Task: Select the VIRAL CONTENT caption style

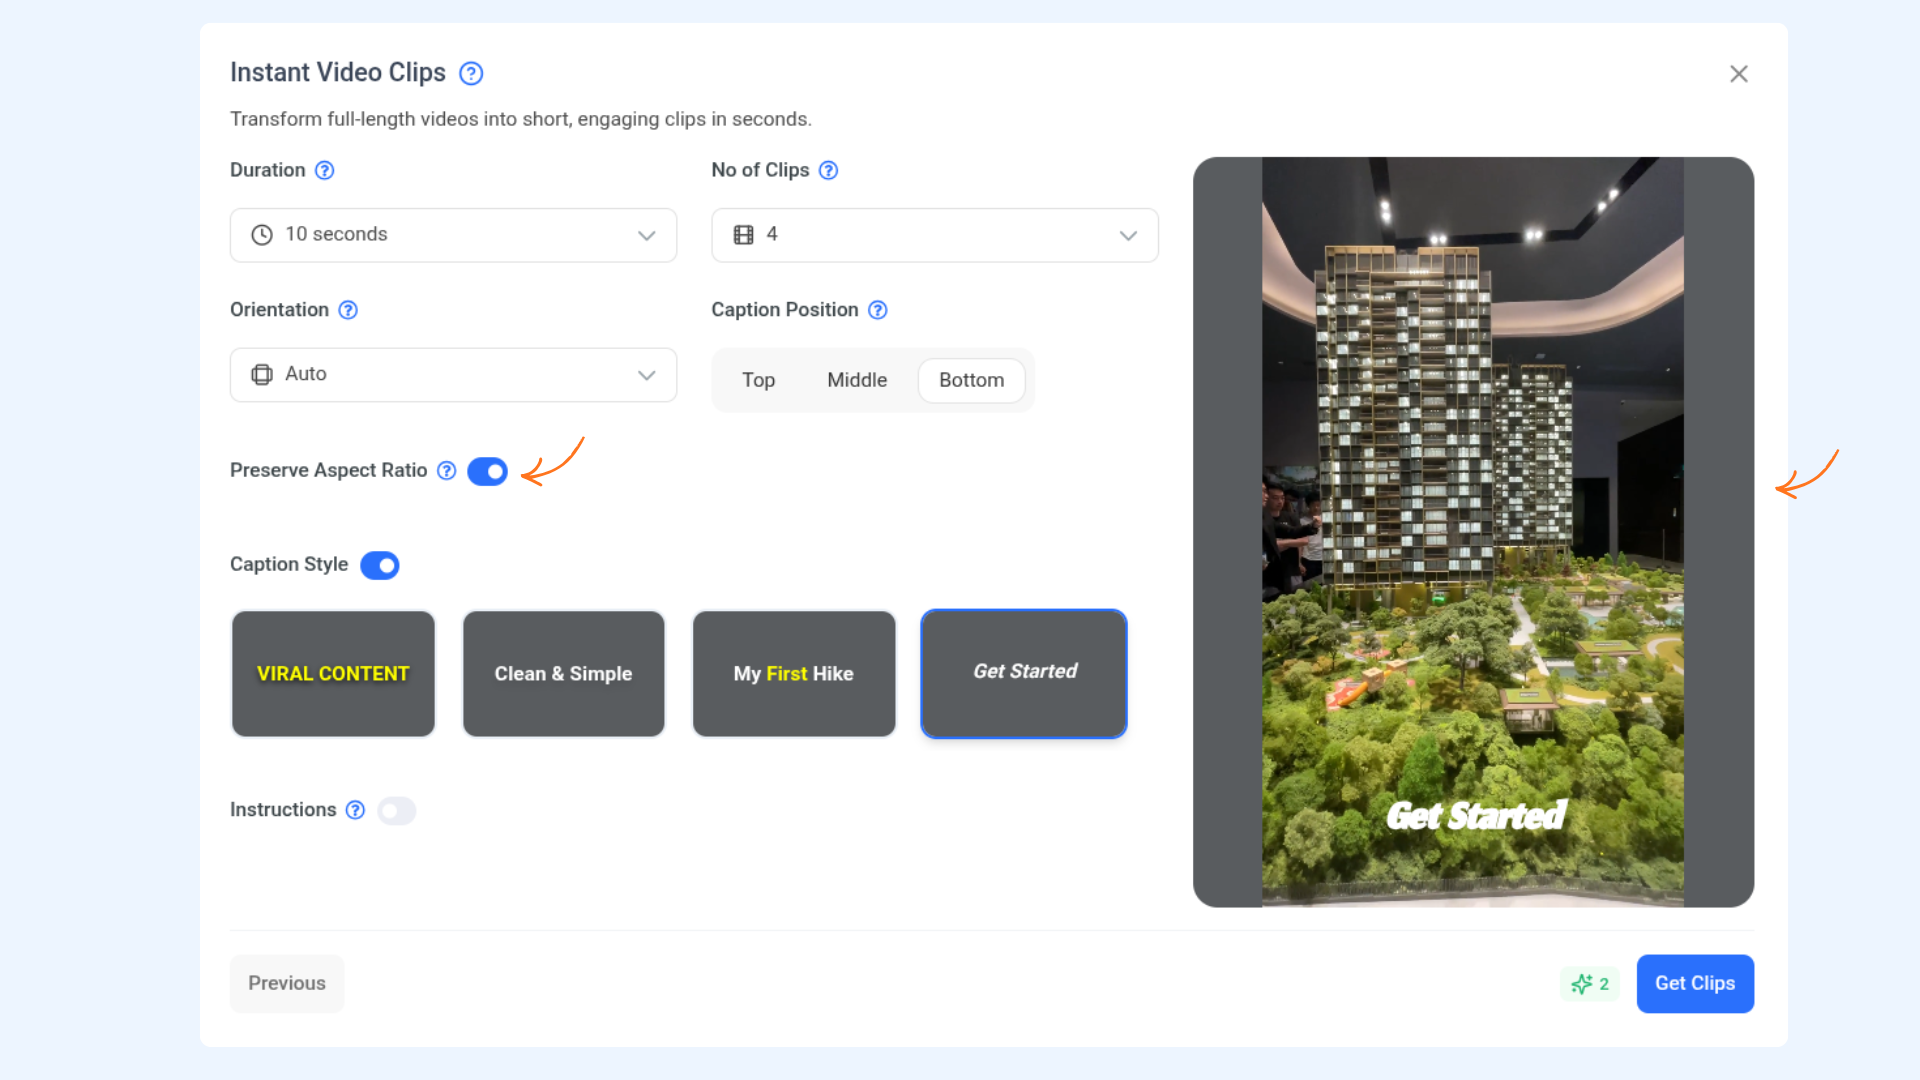Action: pos(334,674)
